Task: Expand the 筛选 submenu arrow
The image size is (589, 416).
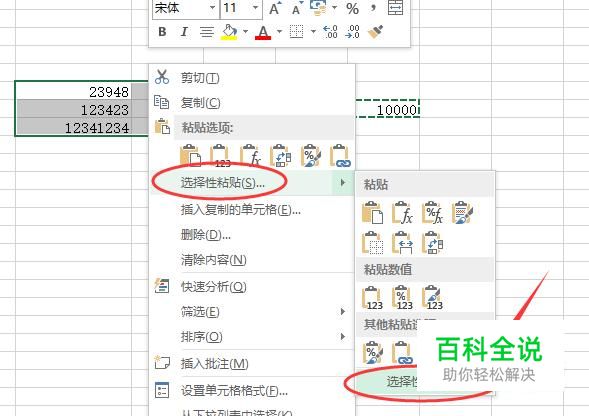Action: click(x=343, y=312)
